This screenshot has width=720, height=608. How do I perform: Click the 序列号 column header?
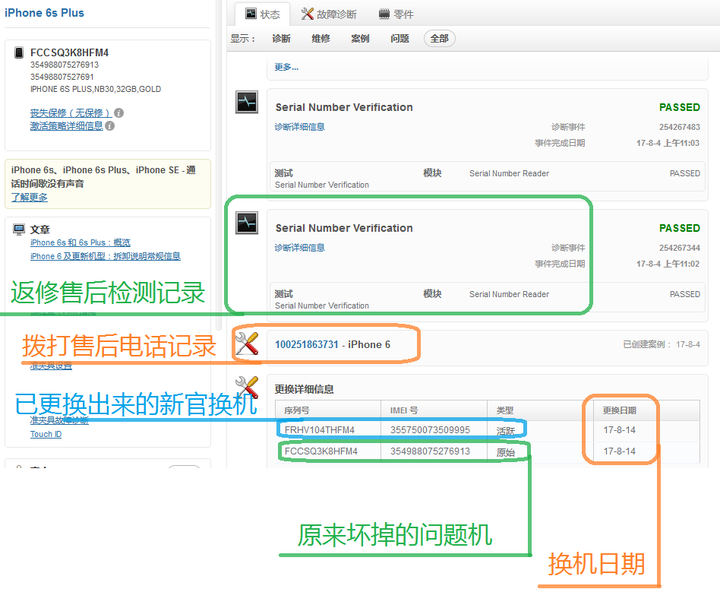click(x=297, y=410)
